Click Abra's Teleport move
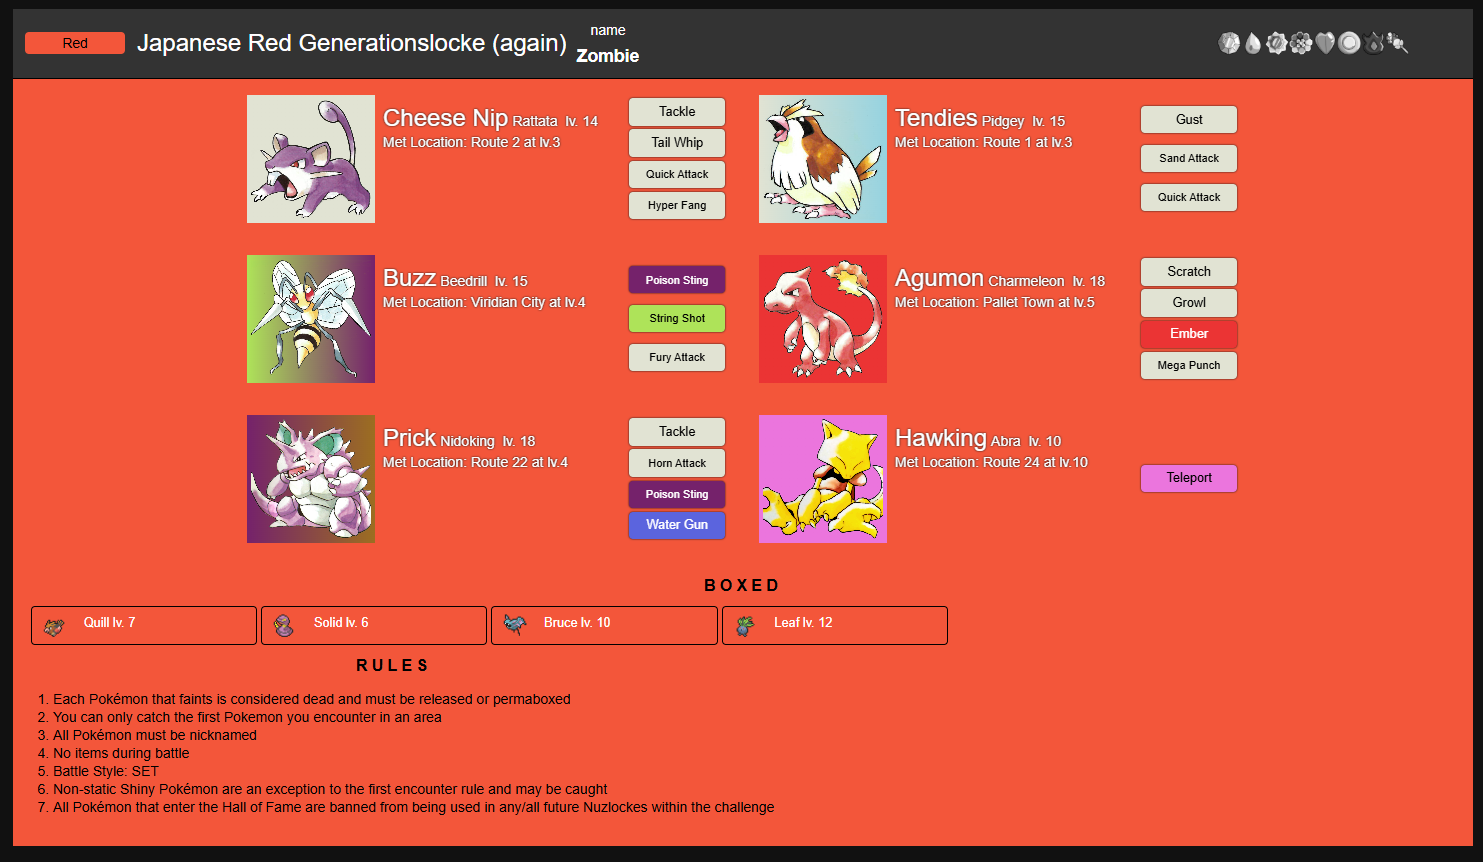1483x862 pixels. point(1189,478)
